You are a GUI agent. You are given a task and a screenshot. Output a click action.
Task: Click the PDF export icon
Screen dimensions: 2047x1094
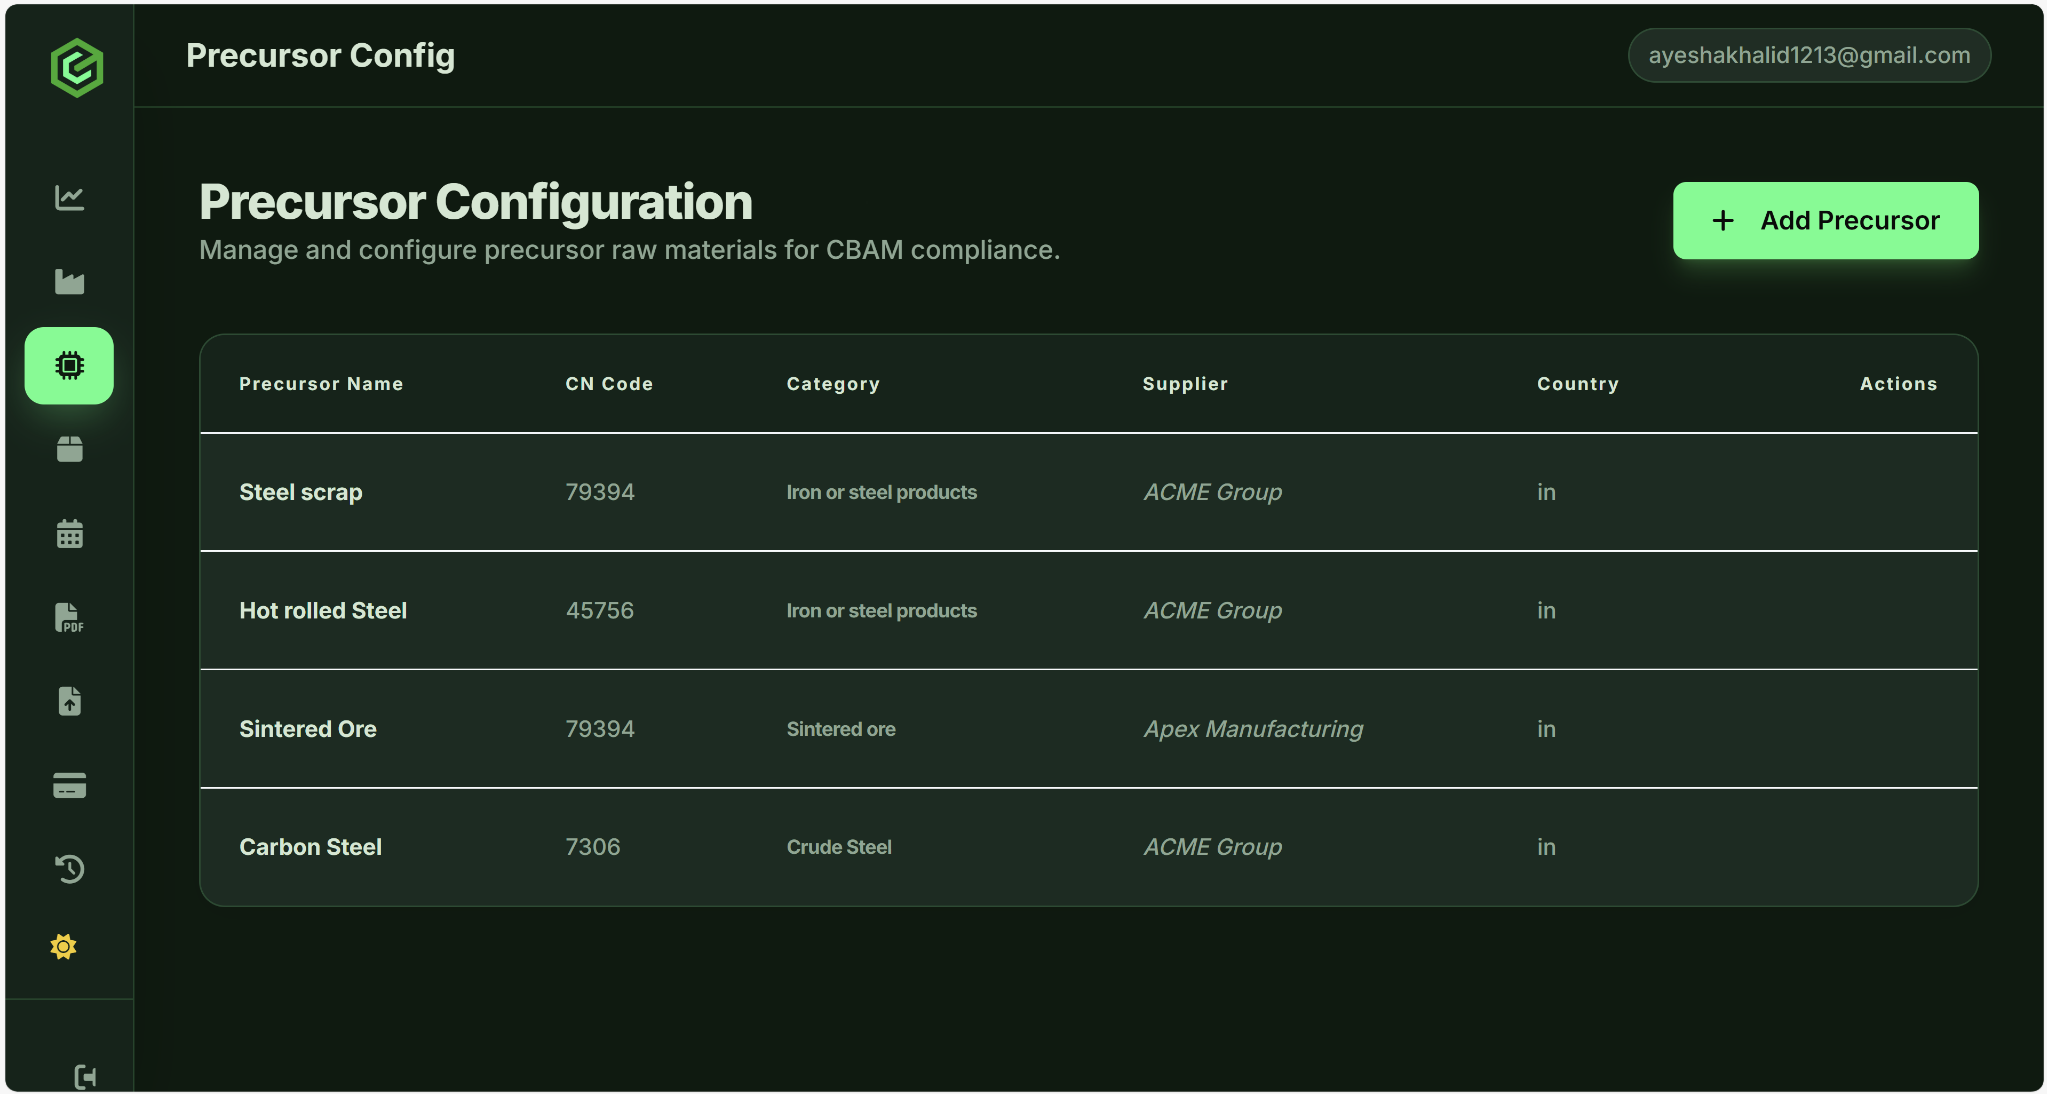(x=69, y=618)
